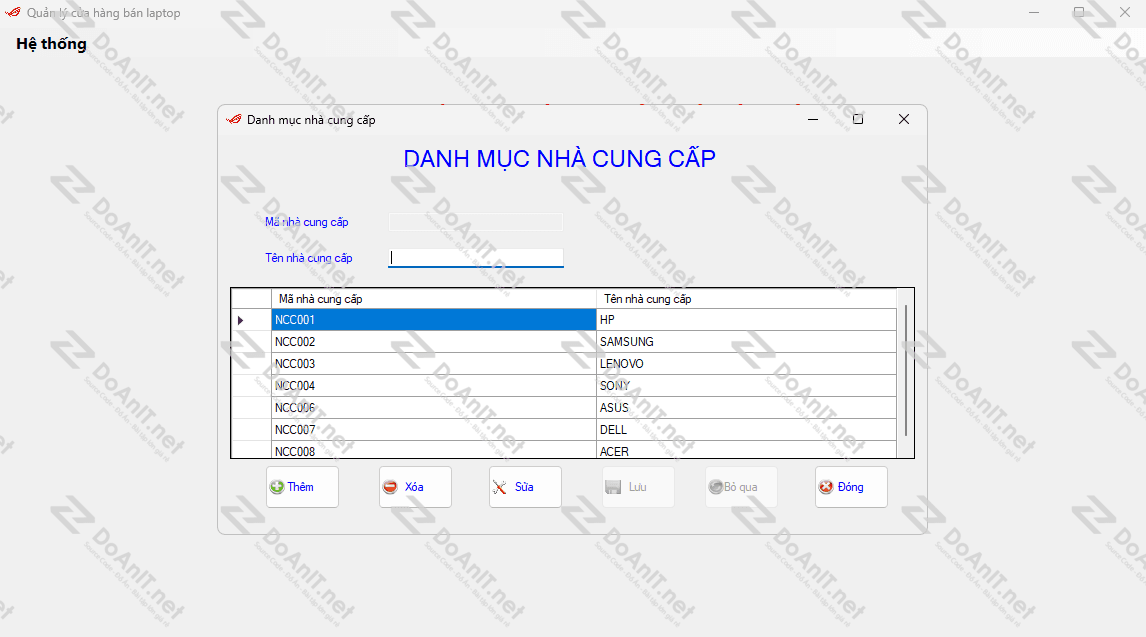1146x637 pixels.
Task: Select the NCC006 cell
Action: pyautogui.click(x=433, y=408)
